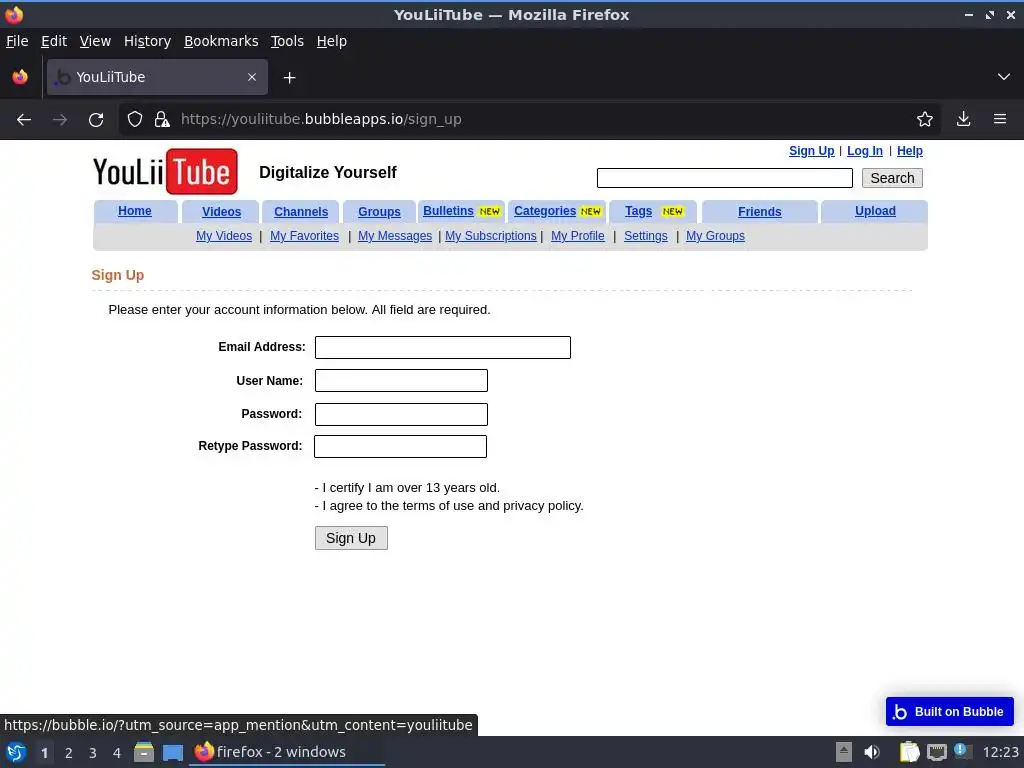Viewport: 1024px width, 768px height.
Task: Focus the Email Address field
Action: (x=443, y=347)
